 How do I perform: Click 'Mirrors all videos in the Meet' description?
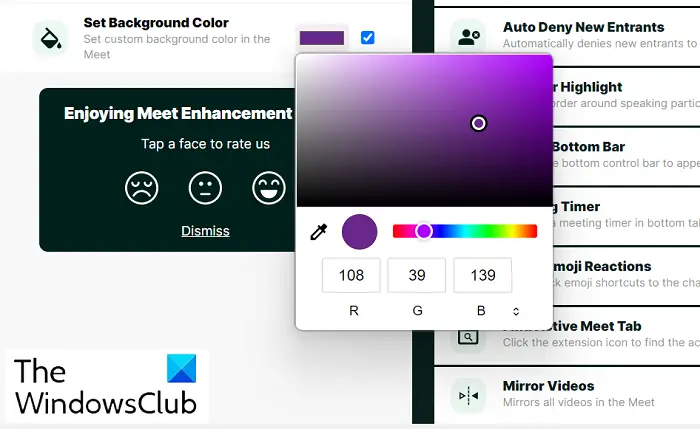coord(579,402)
